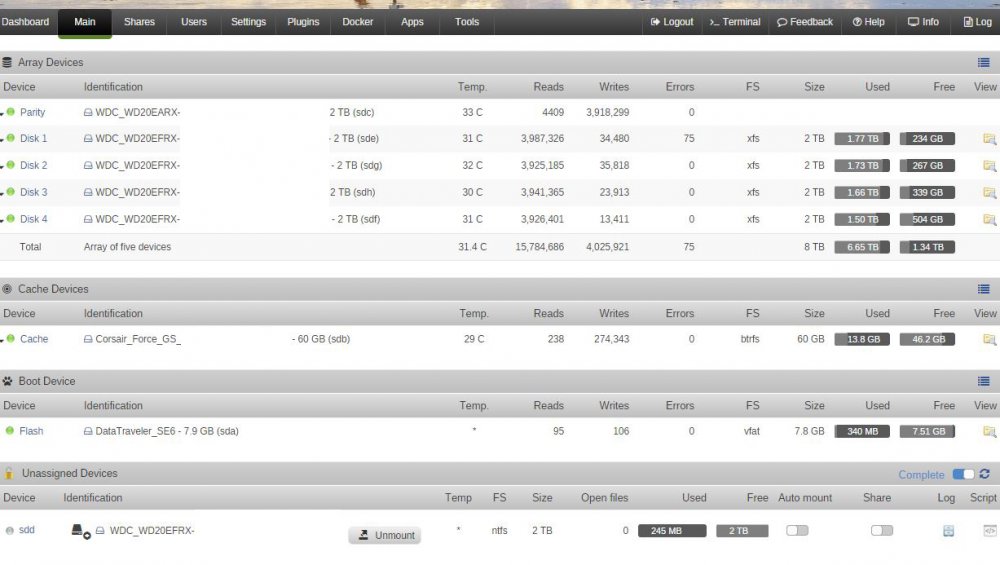Open the Tools tab

pos(467,22)
